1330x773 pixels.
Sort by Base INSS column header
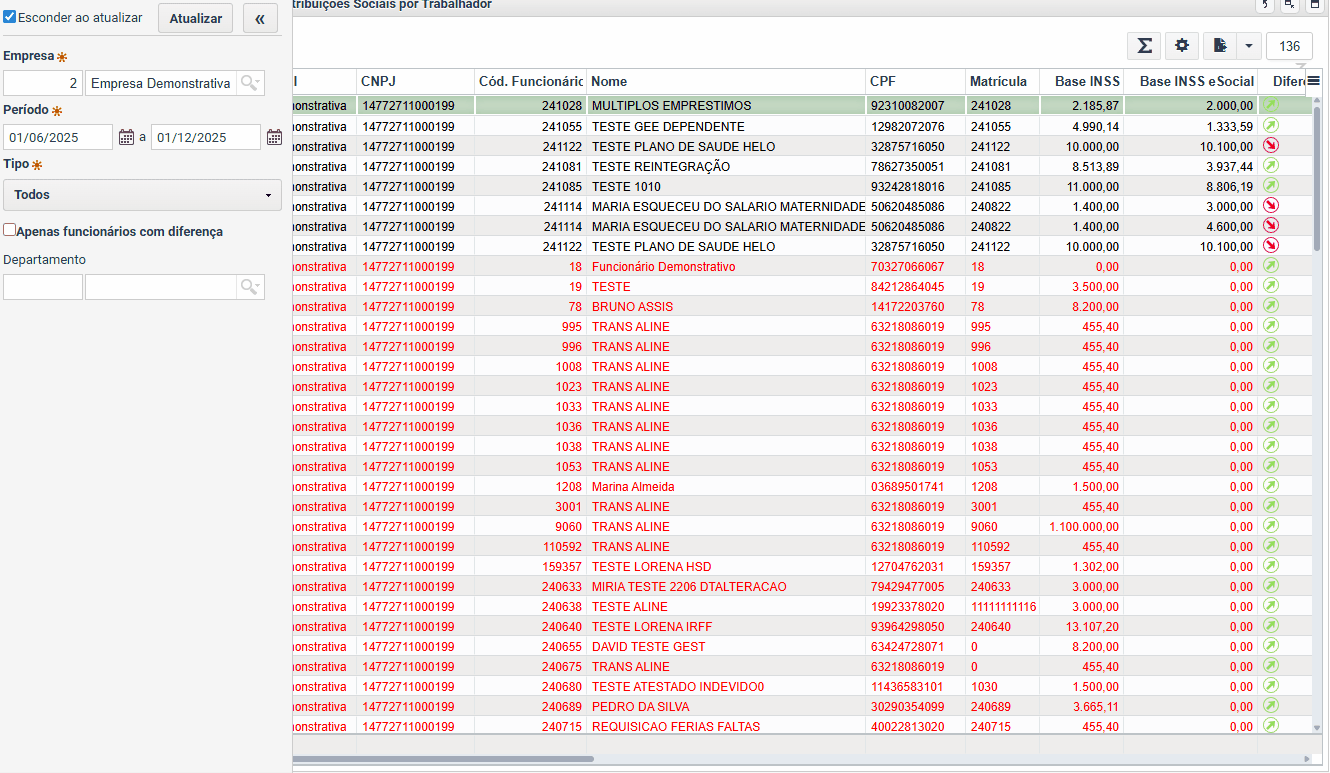coord(1082,81)
